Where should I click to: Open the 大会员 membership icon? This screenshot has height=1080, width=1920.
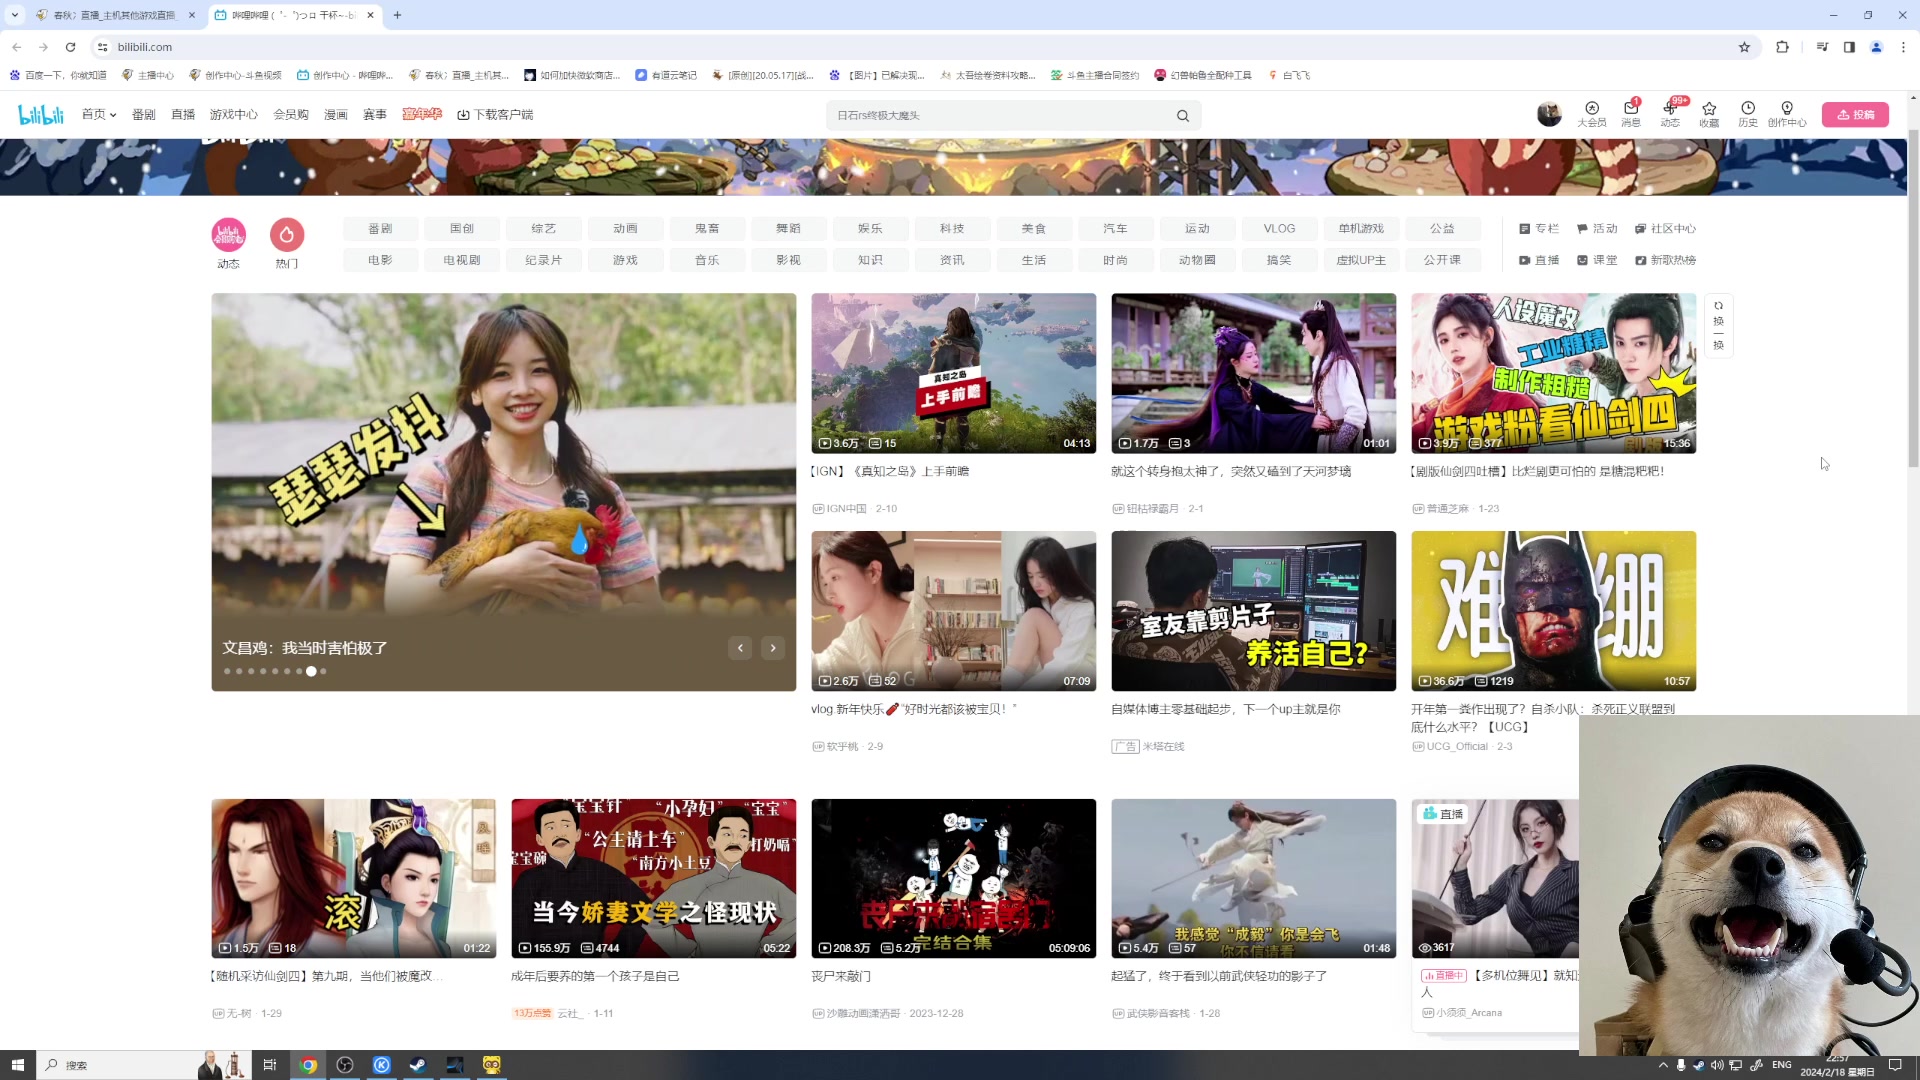[1592, 114]
